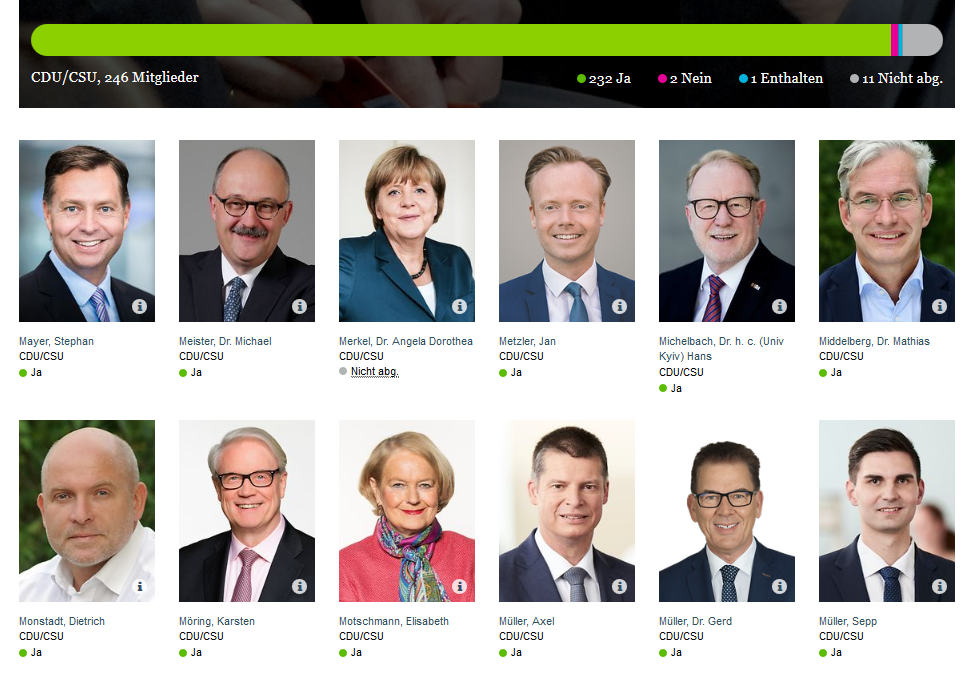Show info icon on Mathias Middelberg's portrait
Viewport: 968px width, 676px height.
click(939, 306)
